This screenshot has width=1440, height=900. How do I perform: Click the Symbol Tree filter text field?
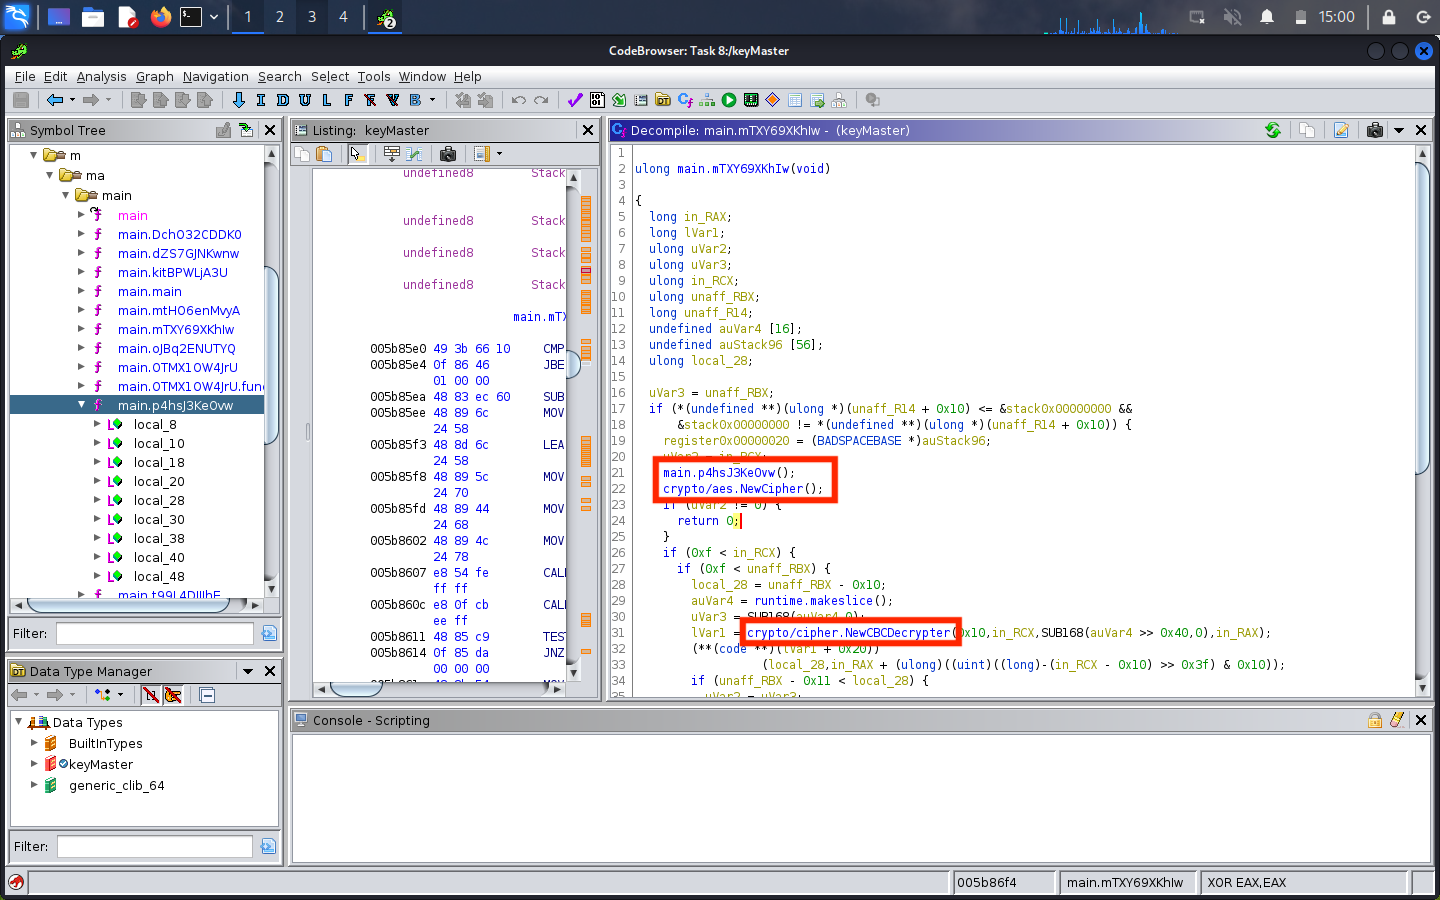pos(154,633)
